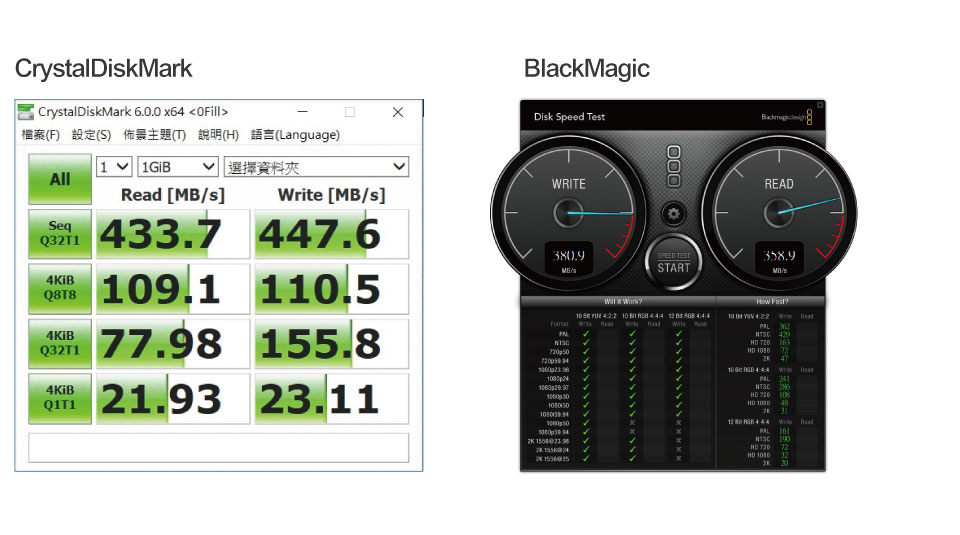Open the 佈景主題(T) menu
Image resolution: width=960 pixels, height=535 pixels.
[154, 135]
